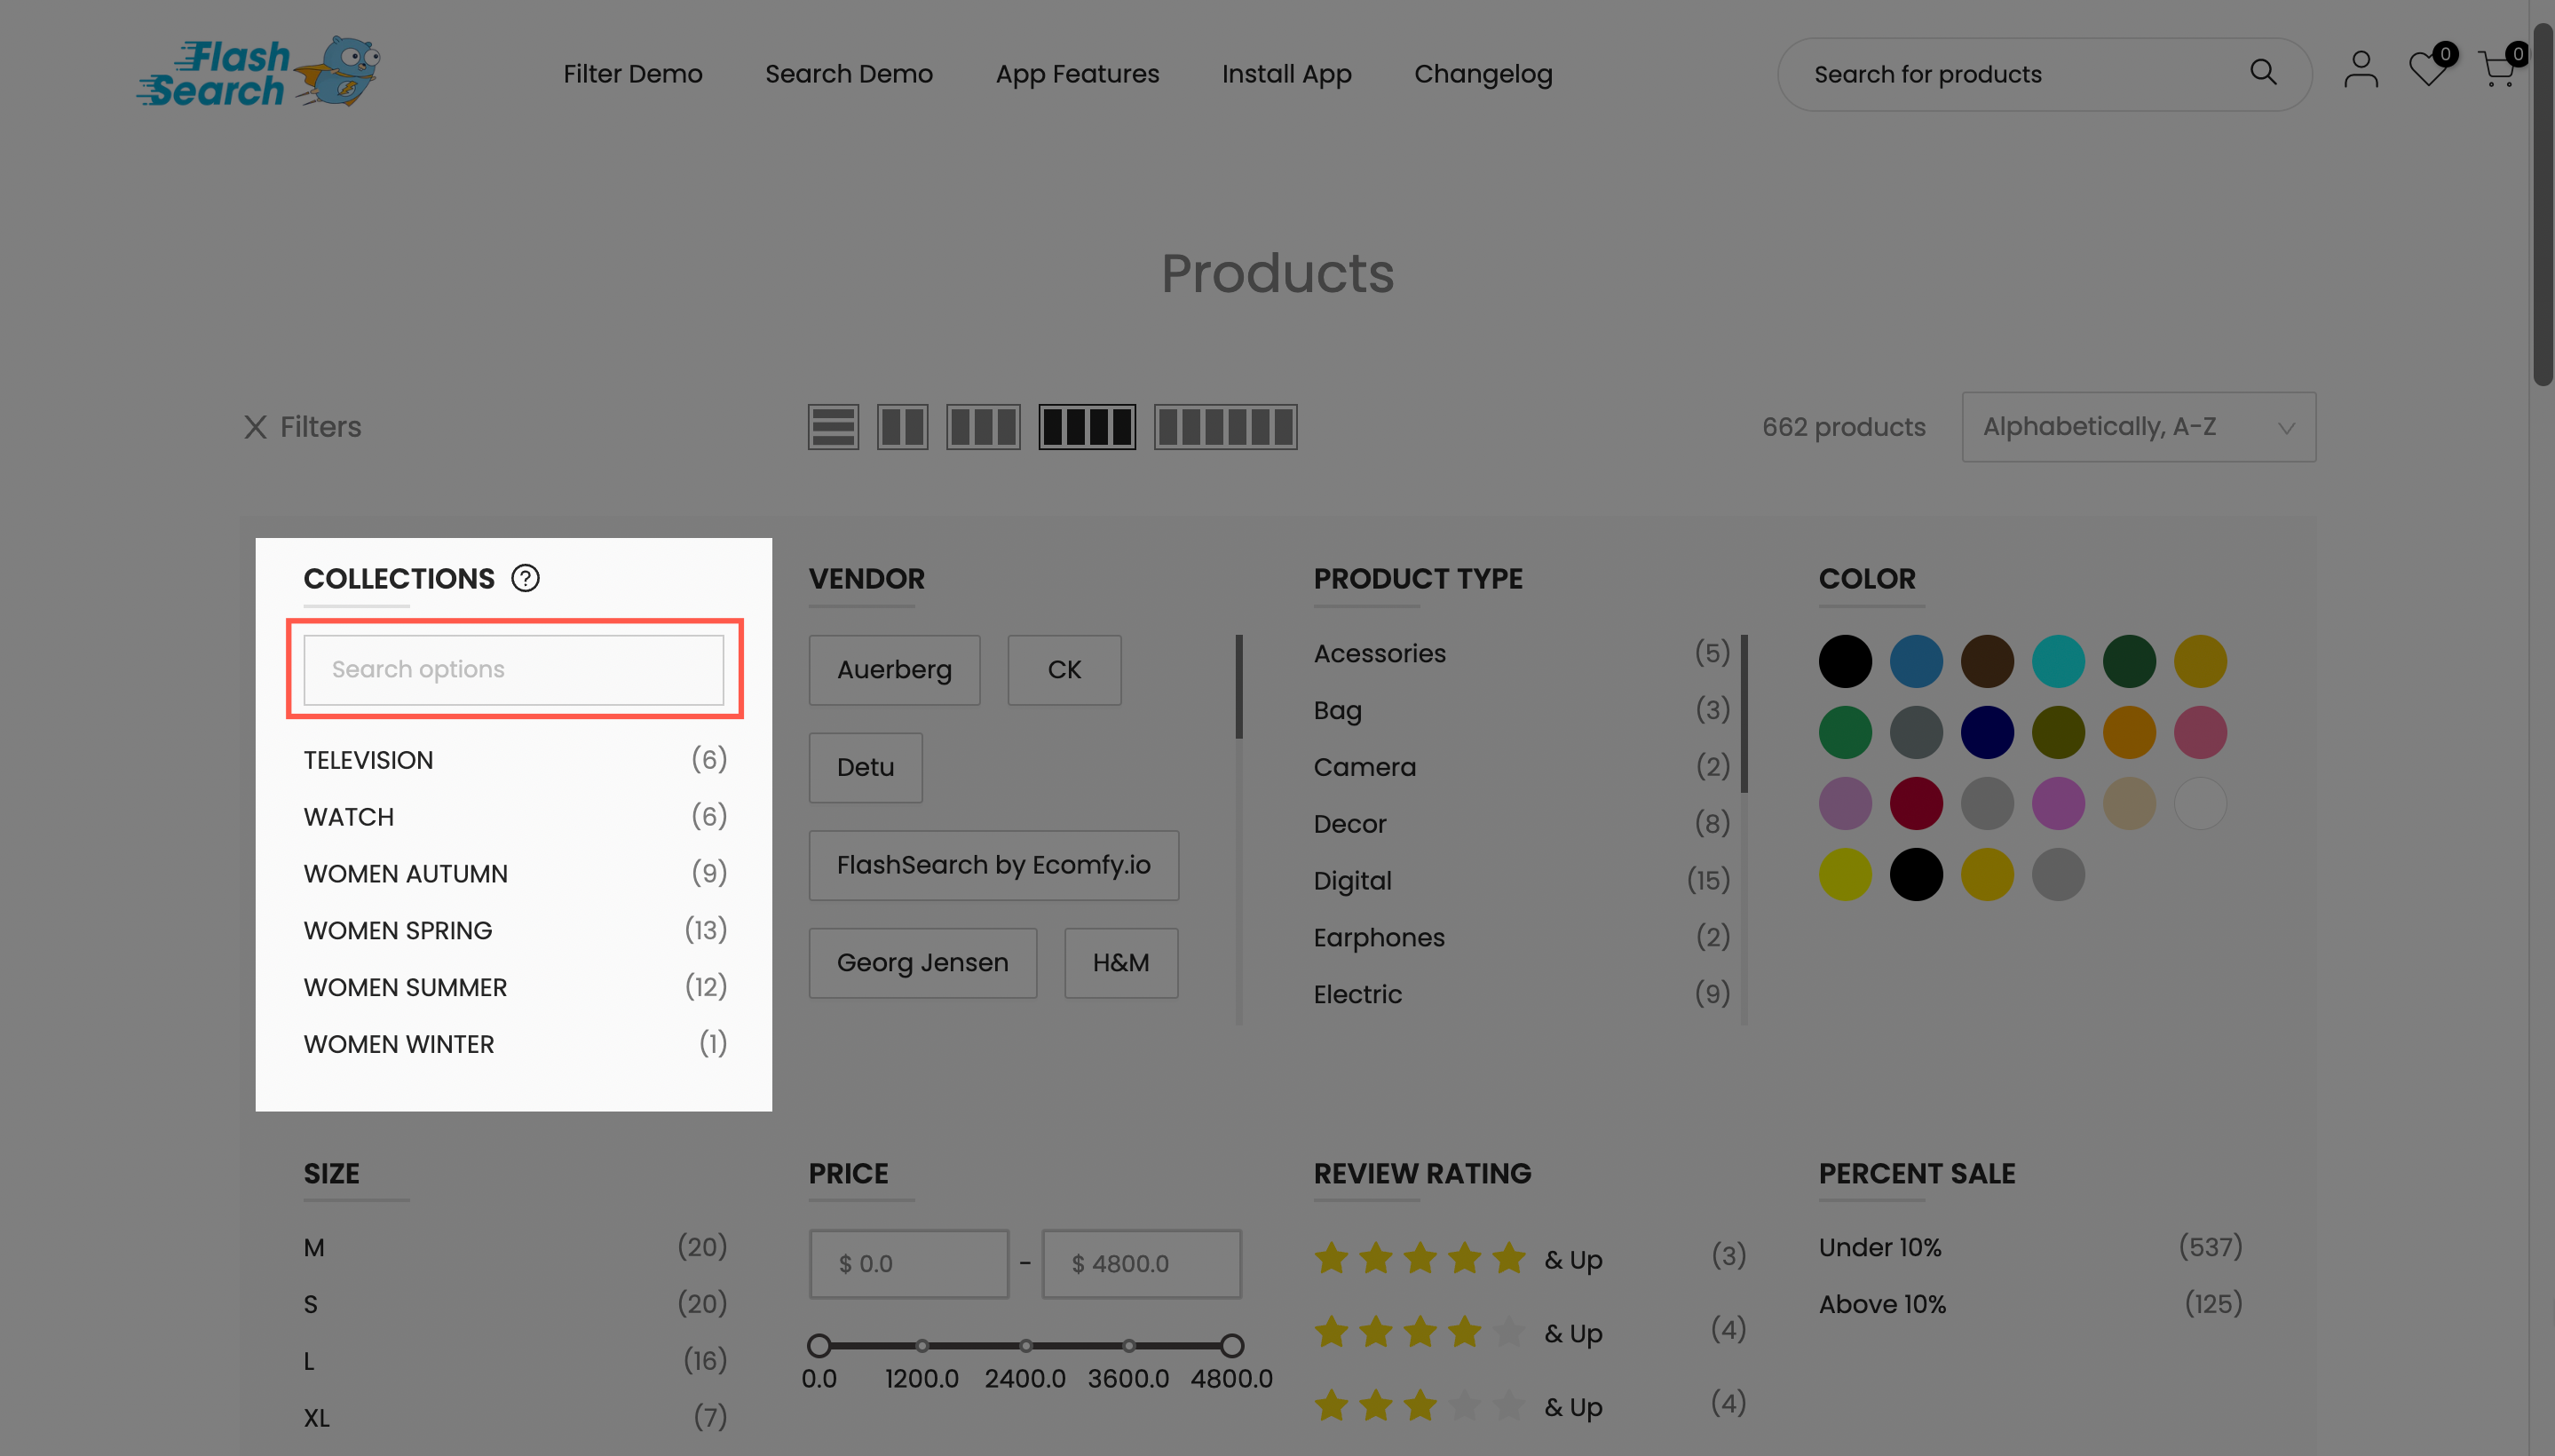2555x1456 pixels.
Task: Filter by Electric product type
Action: pyautogui.click(x=1521, y=994)
